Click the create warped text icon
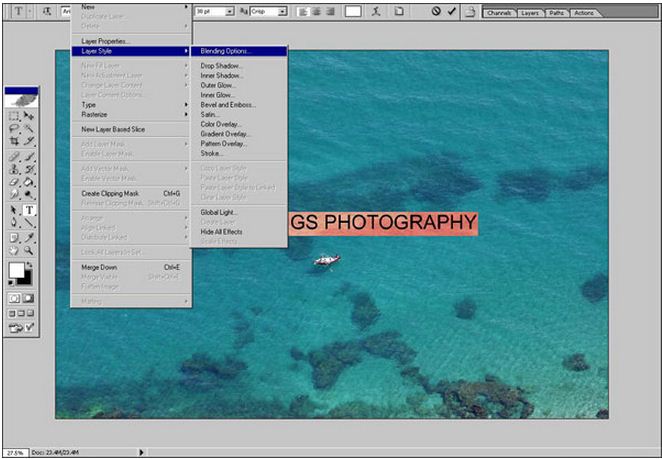The image size is (662, 459). pos(375,11)
